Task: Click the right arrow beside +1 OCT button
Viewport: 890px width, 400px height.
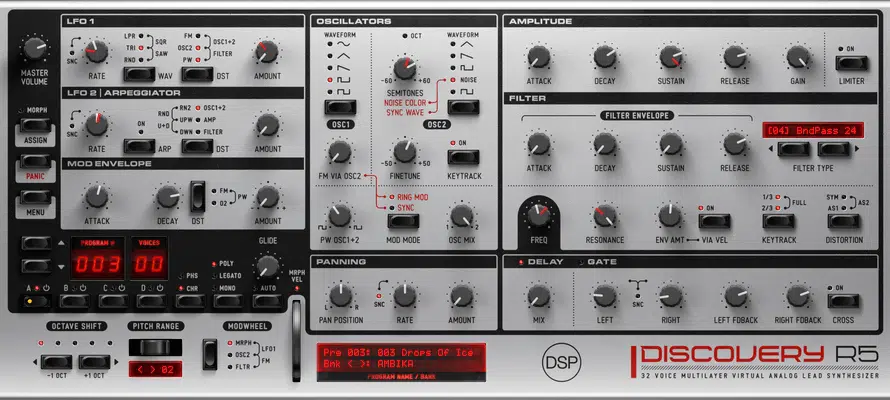Action: 116,362
